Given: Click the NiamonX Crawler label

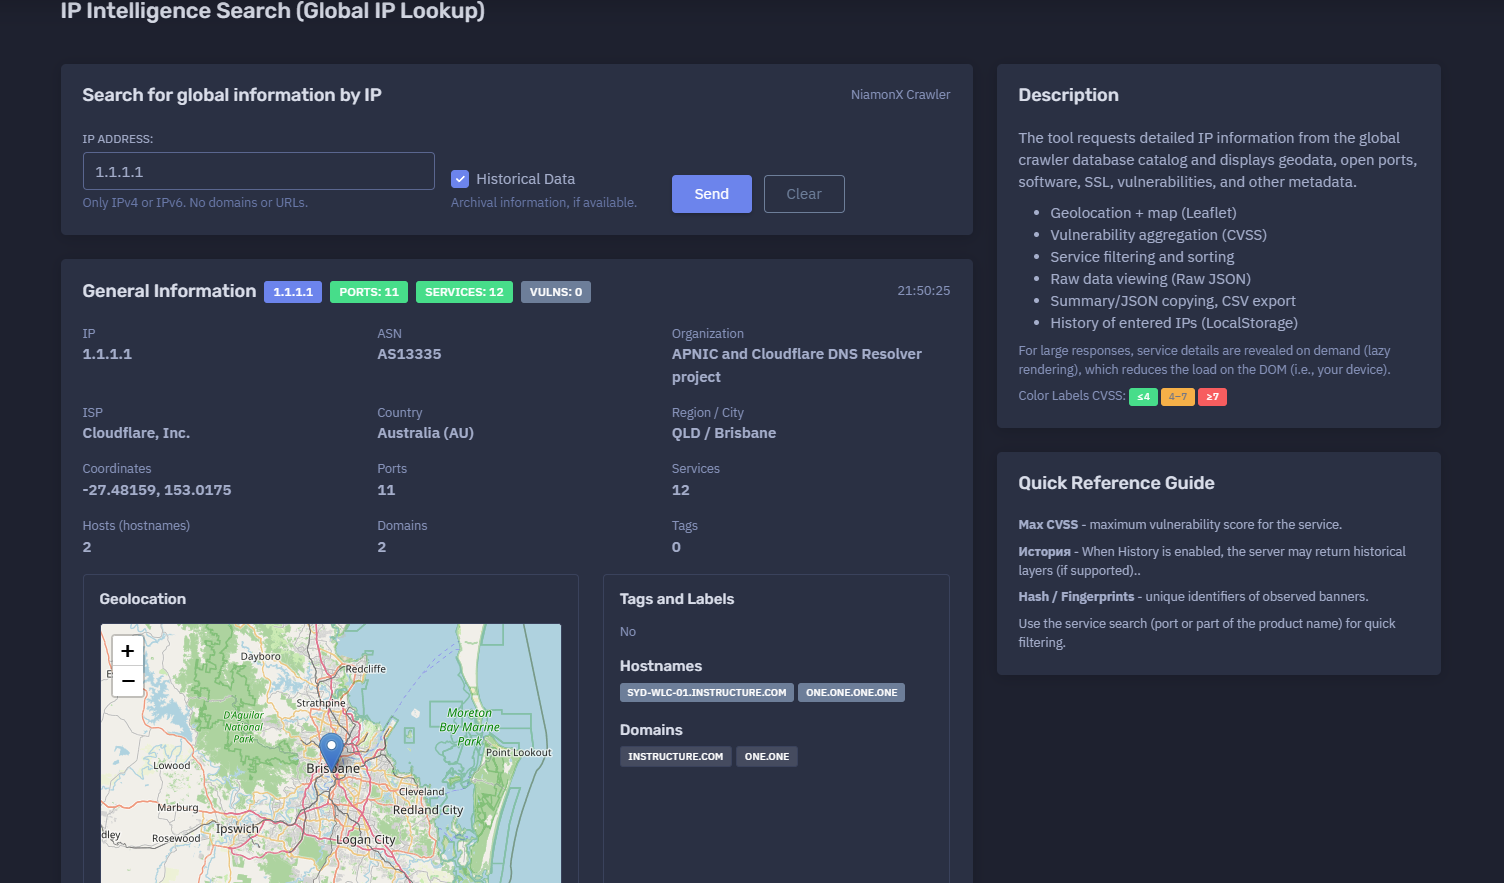Looking at the screenshot, I should pos(900,95).
